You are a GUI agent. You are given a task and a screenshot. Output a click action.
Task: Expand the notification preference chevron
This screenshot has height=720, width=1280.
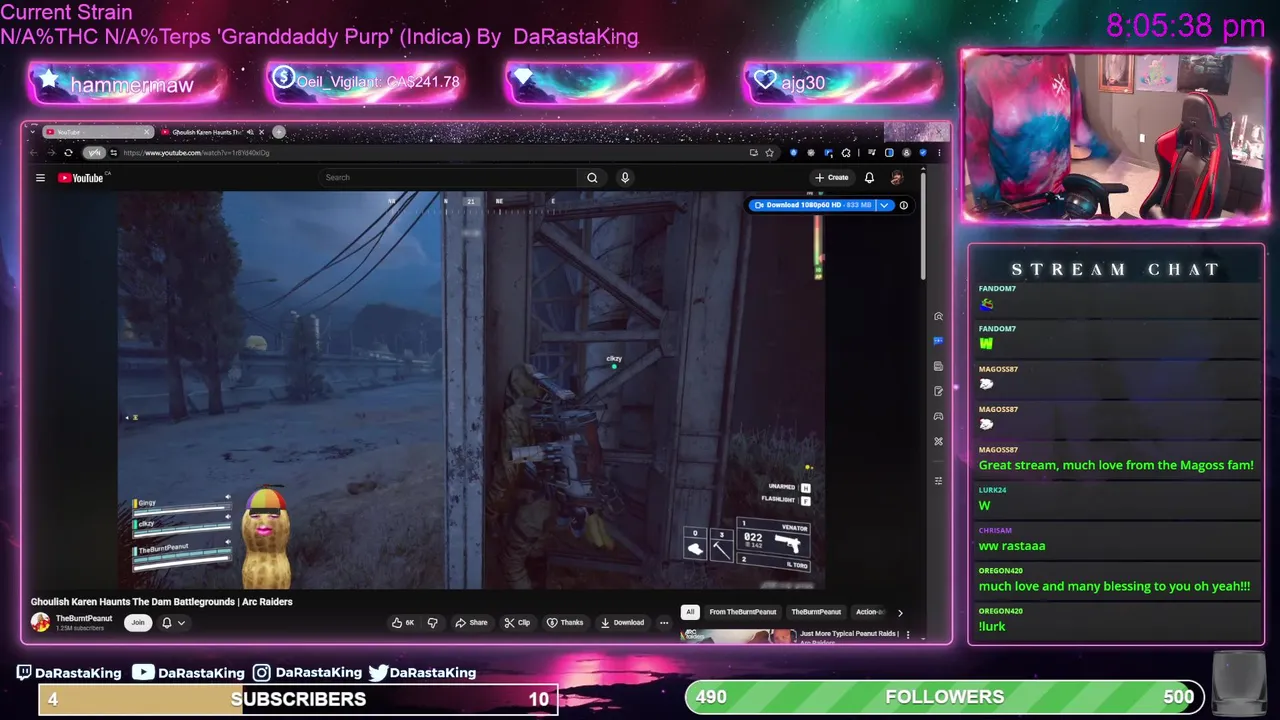(181, 622)
